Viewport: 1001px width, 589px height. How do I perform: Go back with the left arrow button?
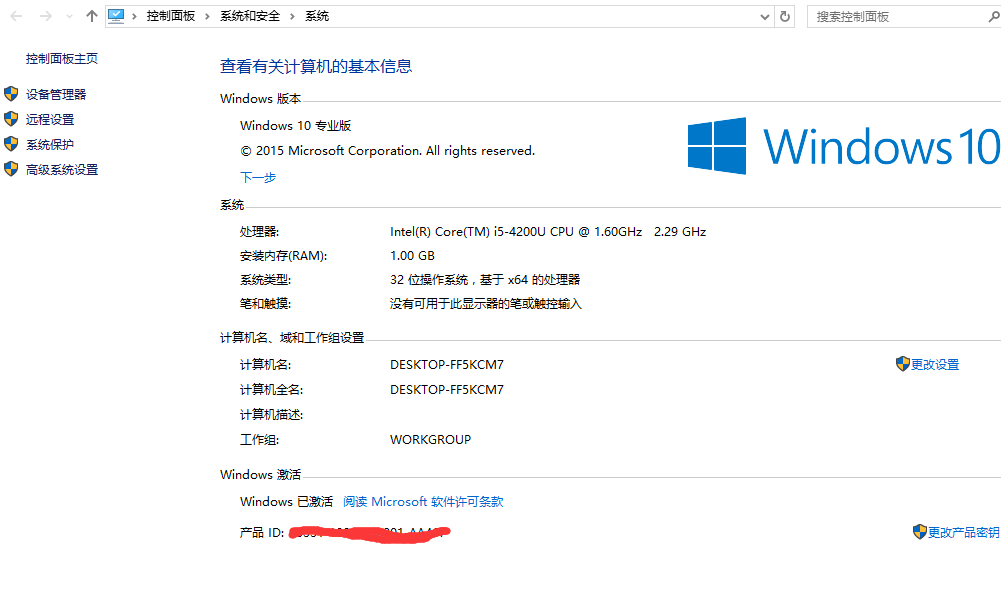(17, 17)
